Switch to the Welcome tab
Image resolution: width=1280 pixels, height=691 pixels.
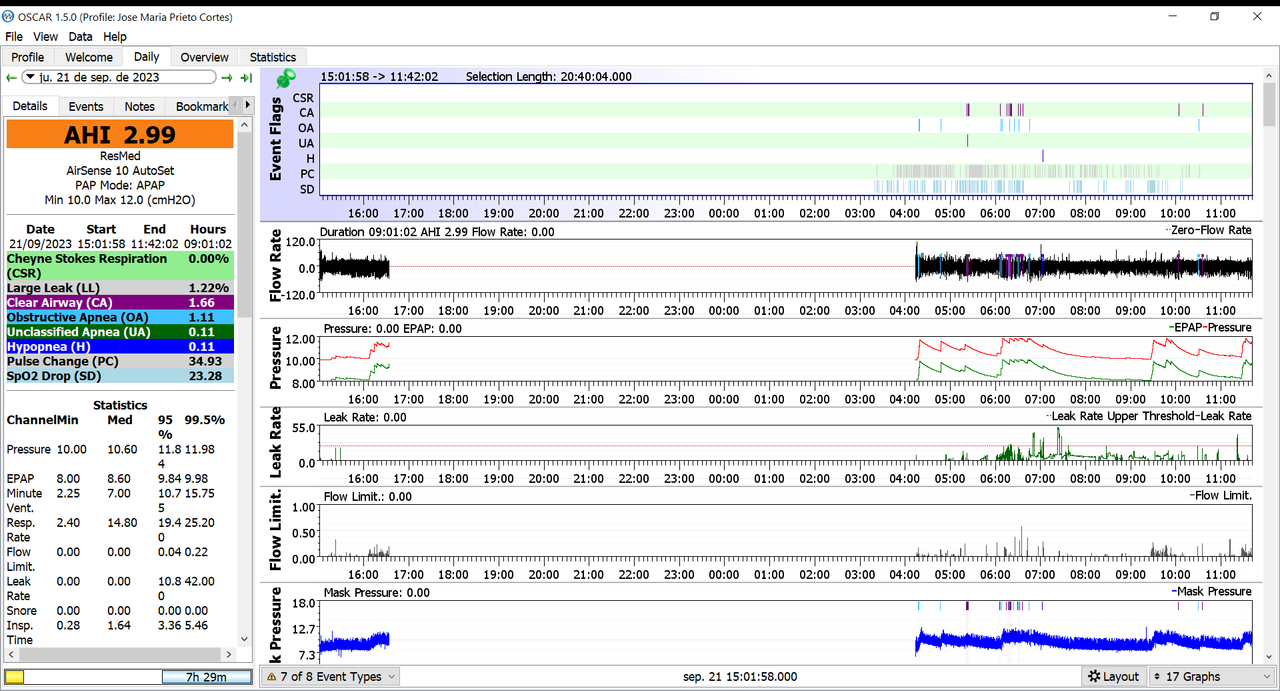click(89, 57)
